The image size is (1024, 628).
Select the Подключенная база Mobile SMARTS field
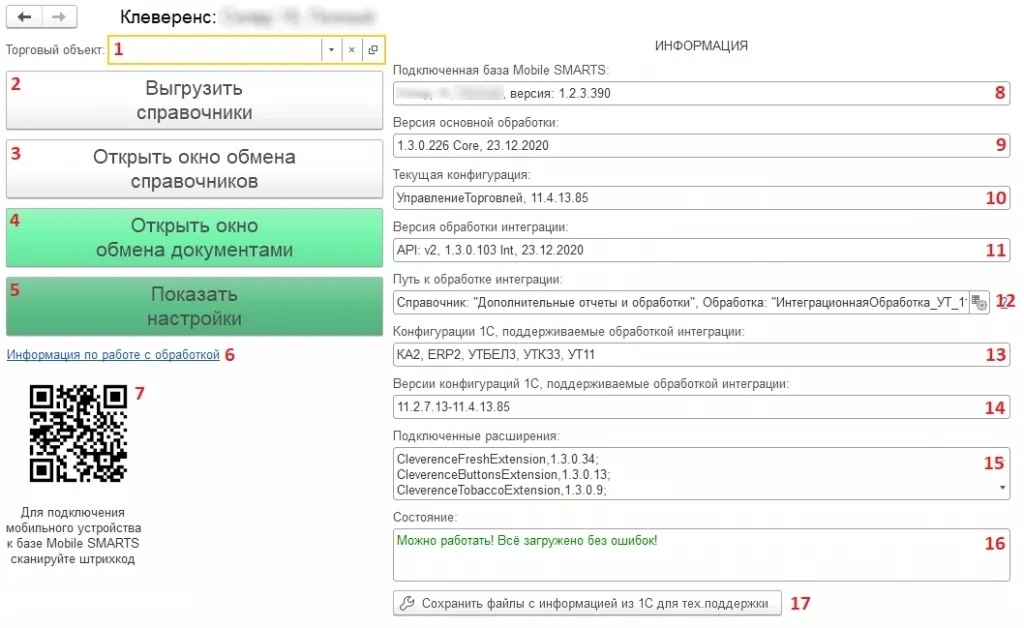[x=701, y=93]
